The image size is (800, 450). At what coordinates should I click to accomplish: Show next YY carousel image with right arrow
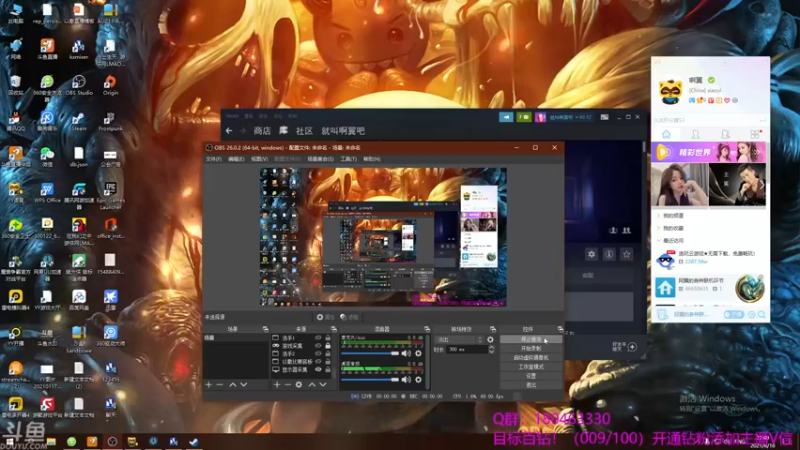coord(762,186)
